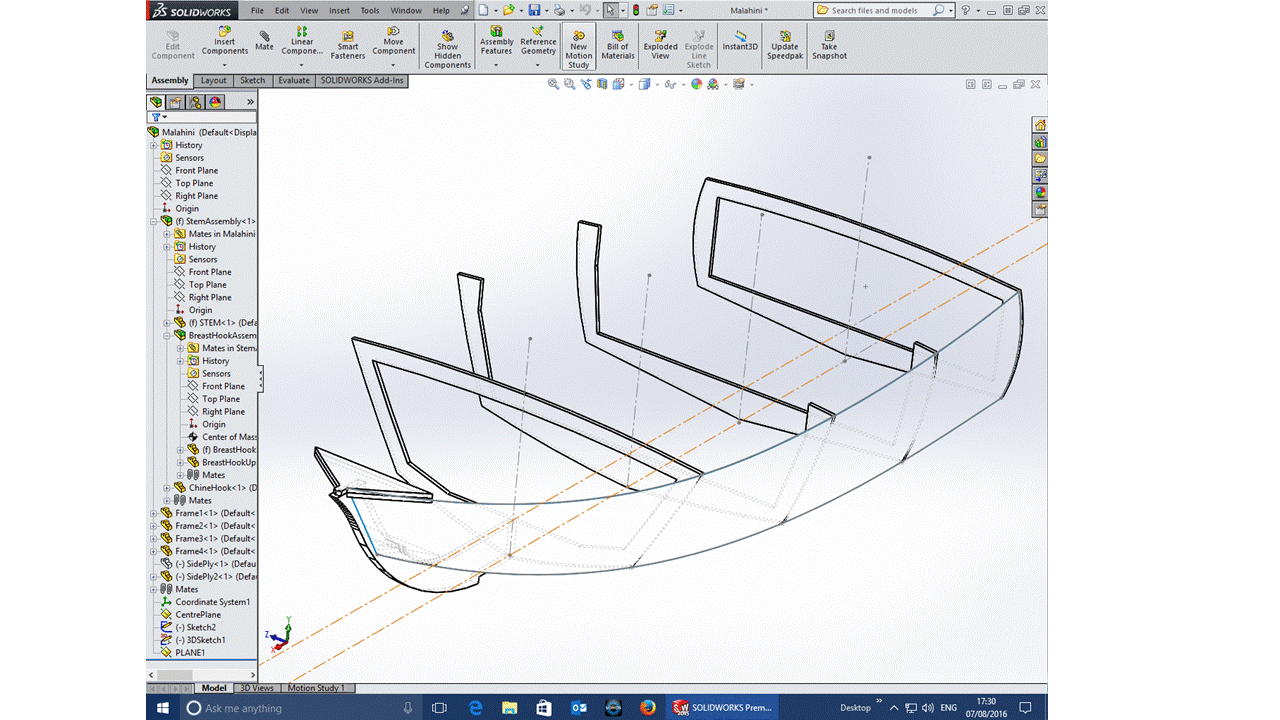Open the Save button dropdown arrow
This screenshot has height=720, width=1280.
pyautogui.click(x=545, y=10)
